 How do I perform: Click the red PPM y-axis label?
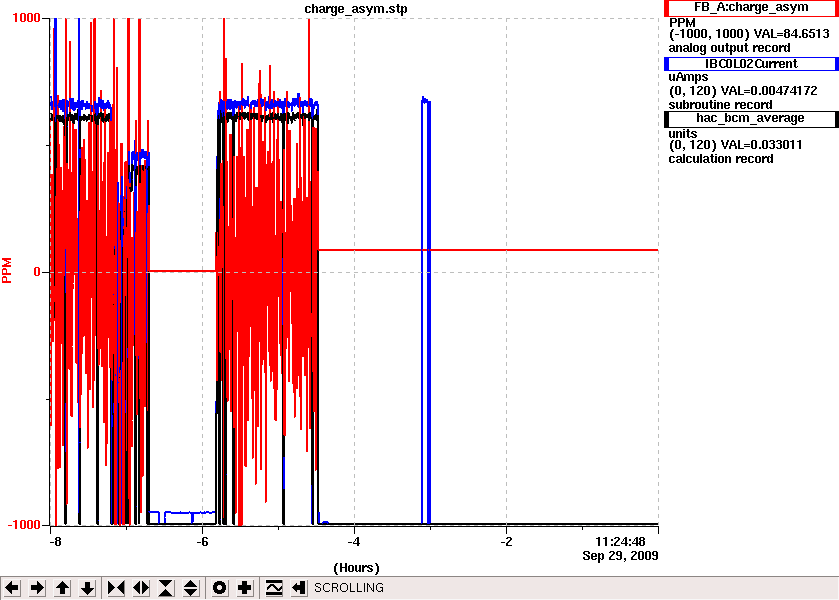coord(7,270)
